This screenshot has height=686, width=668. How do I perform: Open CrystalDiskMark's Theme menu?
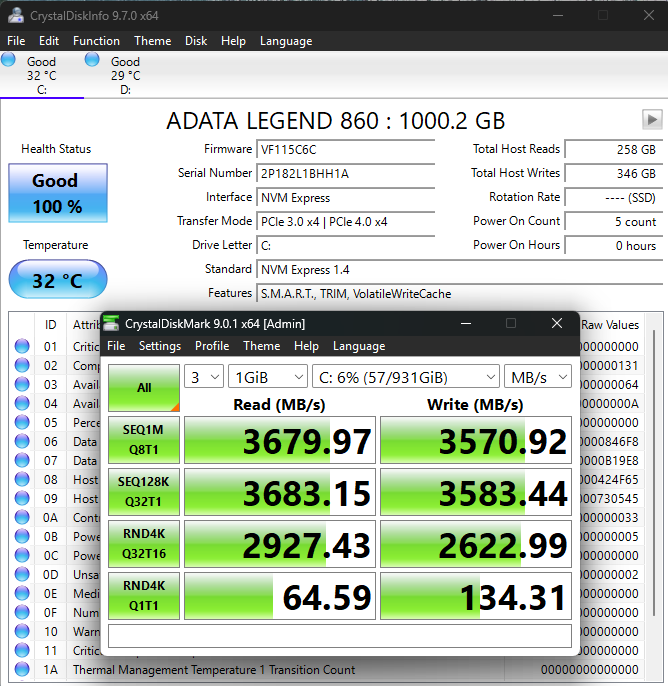pyautogui.click(x=262, y=346)
